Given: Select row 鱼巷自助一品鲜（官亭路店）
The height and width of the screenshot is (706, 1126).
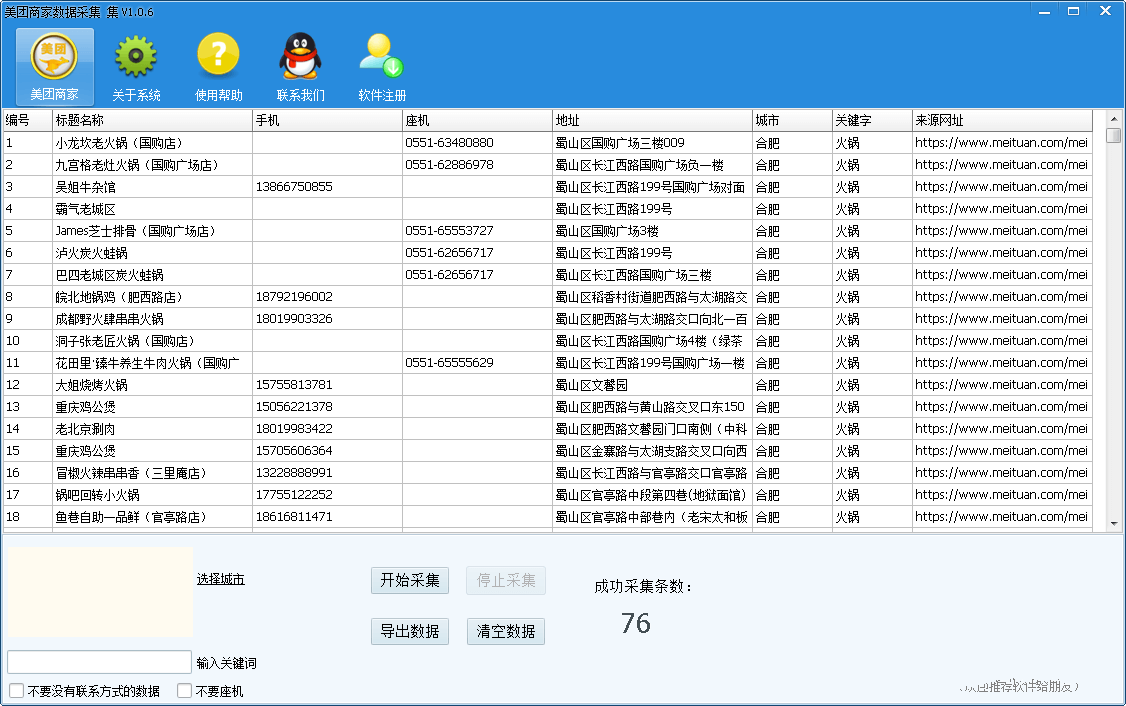Looking at the screenshot, I should pyautogui.click(x=548, y=516).
